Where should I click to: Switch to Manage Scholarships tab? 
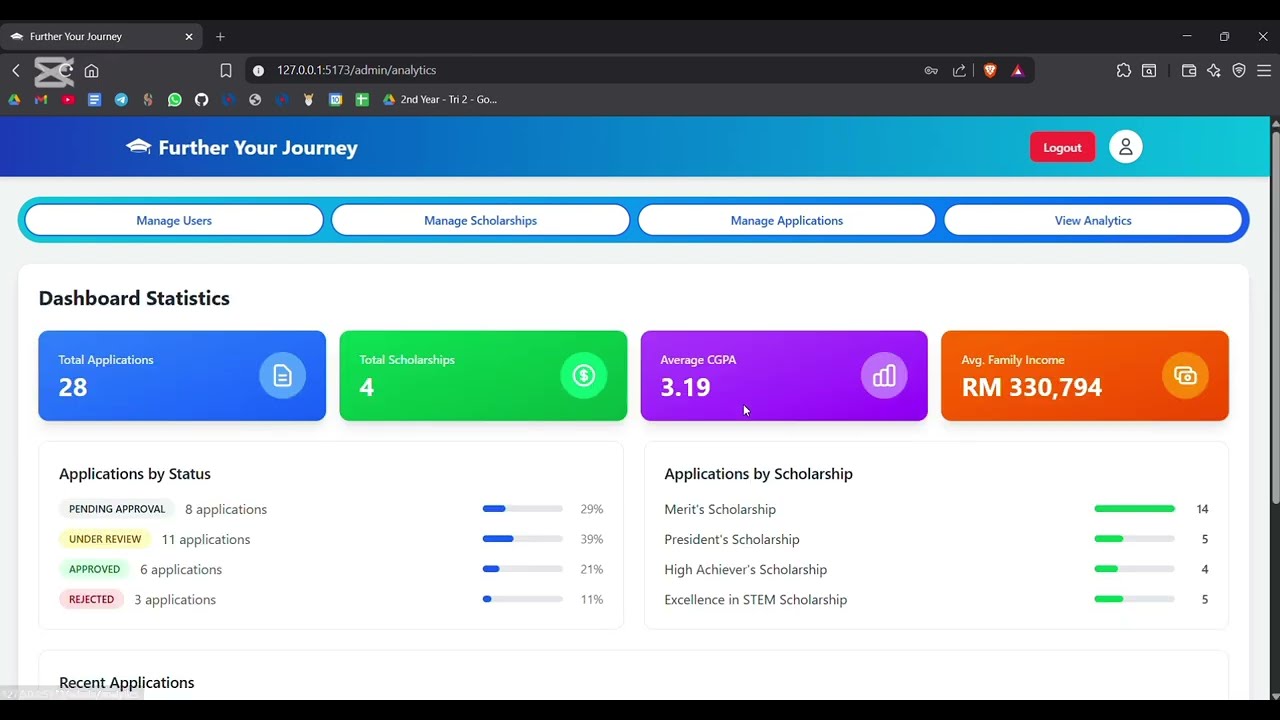pos(480,220)
